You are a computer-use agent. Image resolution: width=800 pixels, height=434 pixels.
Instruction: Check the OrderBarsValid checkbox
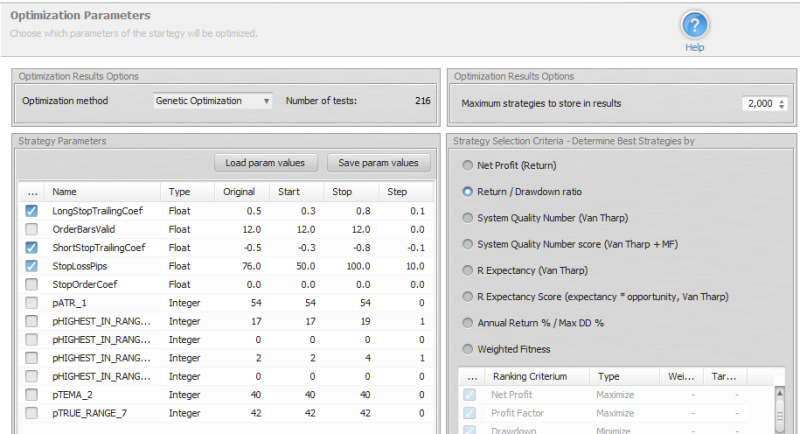pyautogui.click(x=32, y=229)
